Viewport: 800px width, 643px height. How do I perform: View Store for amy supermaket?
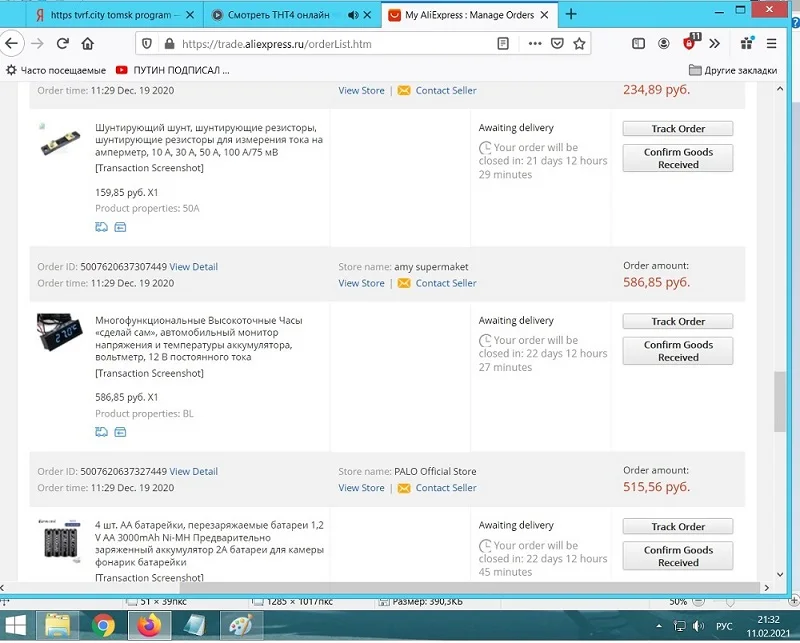(x=361, y=283)
